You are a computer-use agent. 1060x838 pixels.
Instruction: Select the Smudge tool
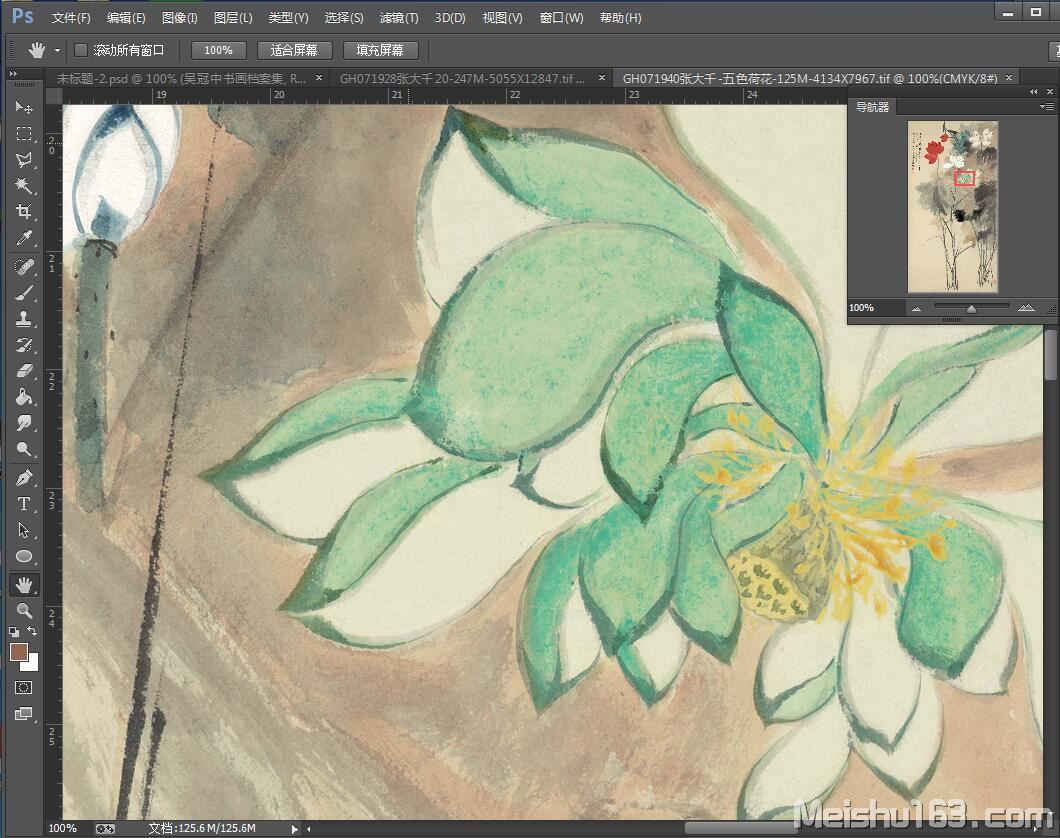[x=24, y=423]
